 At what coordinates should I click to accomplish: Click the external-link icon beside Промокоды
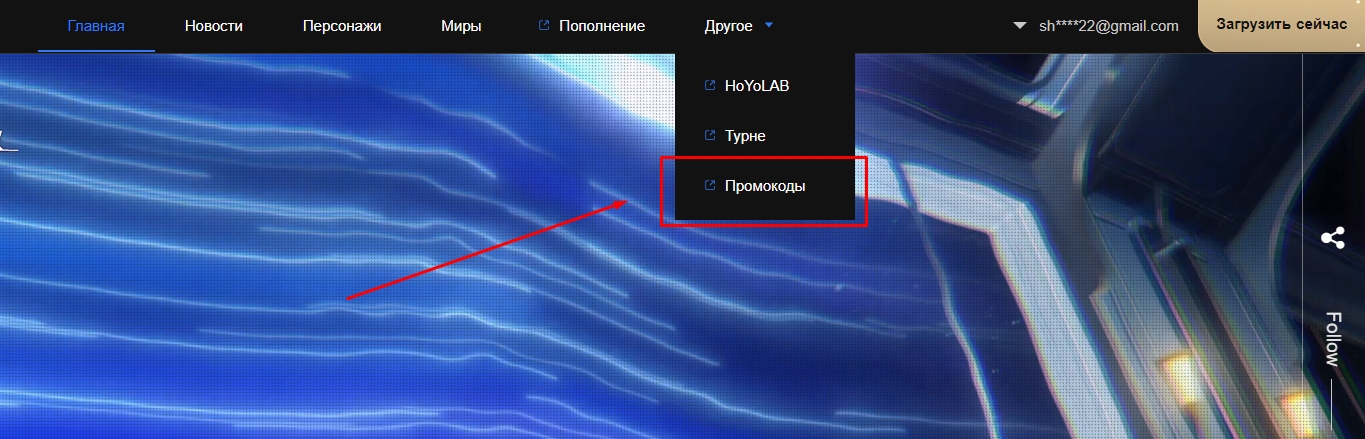pos(710,185)
